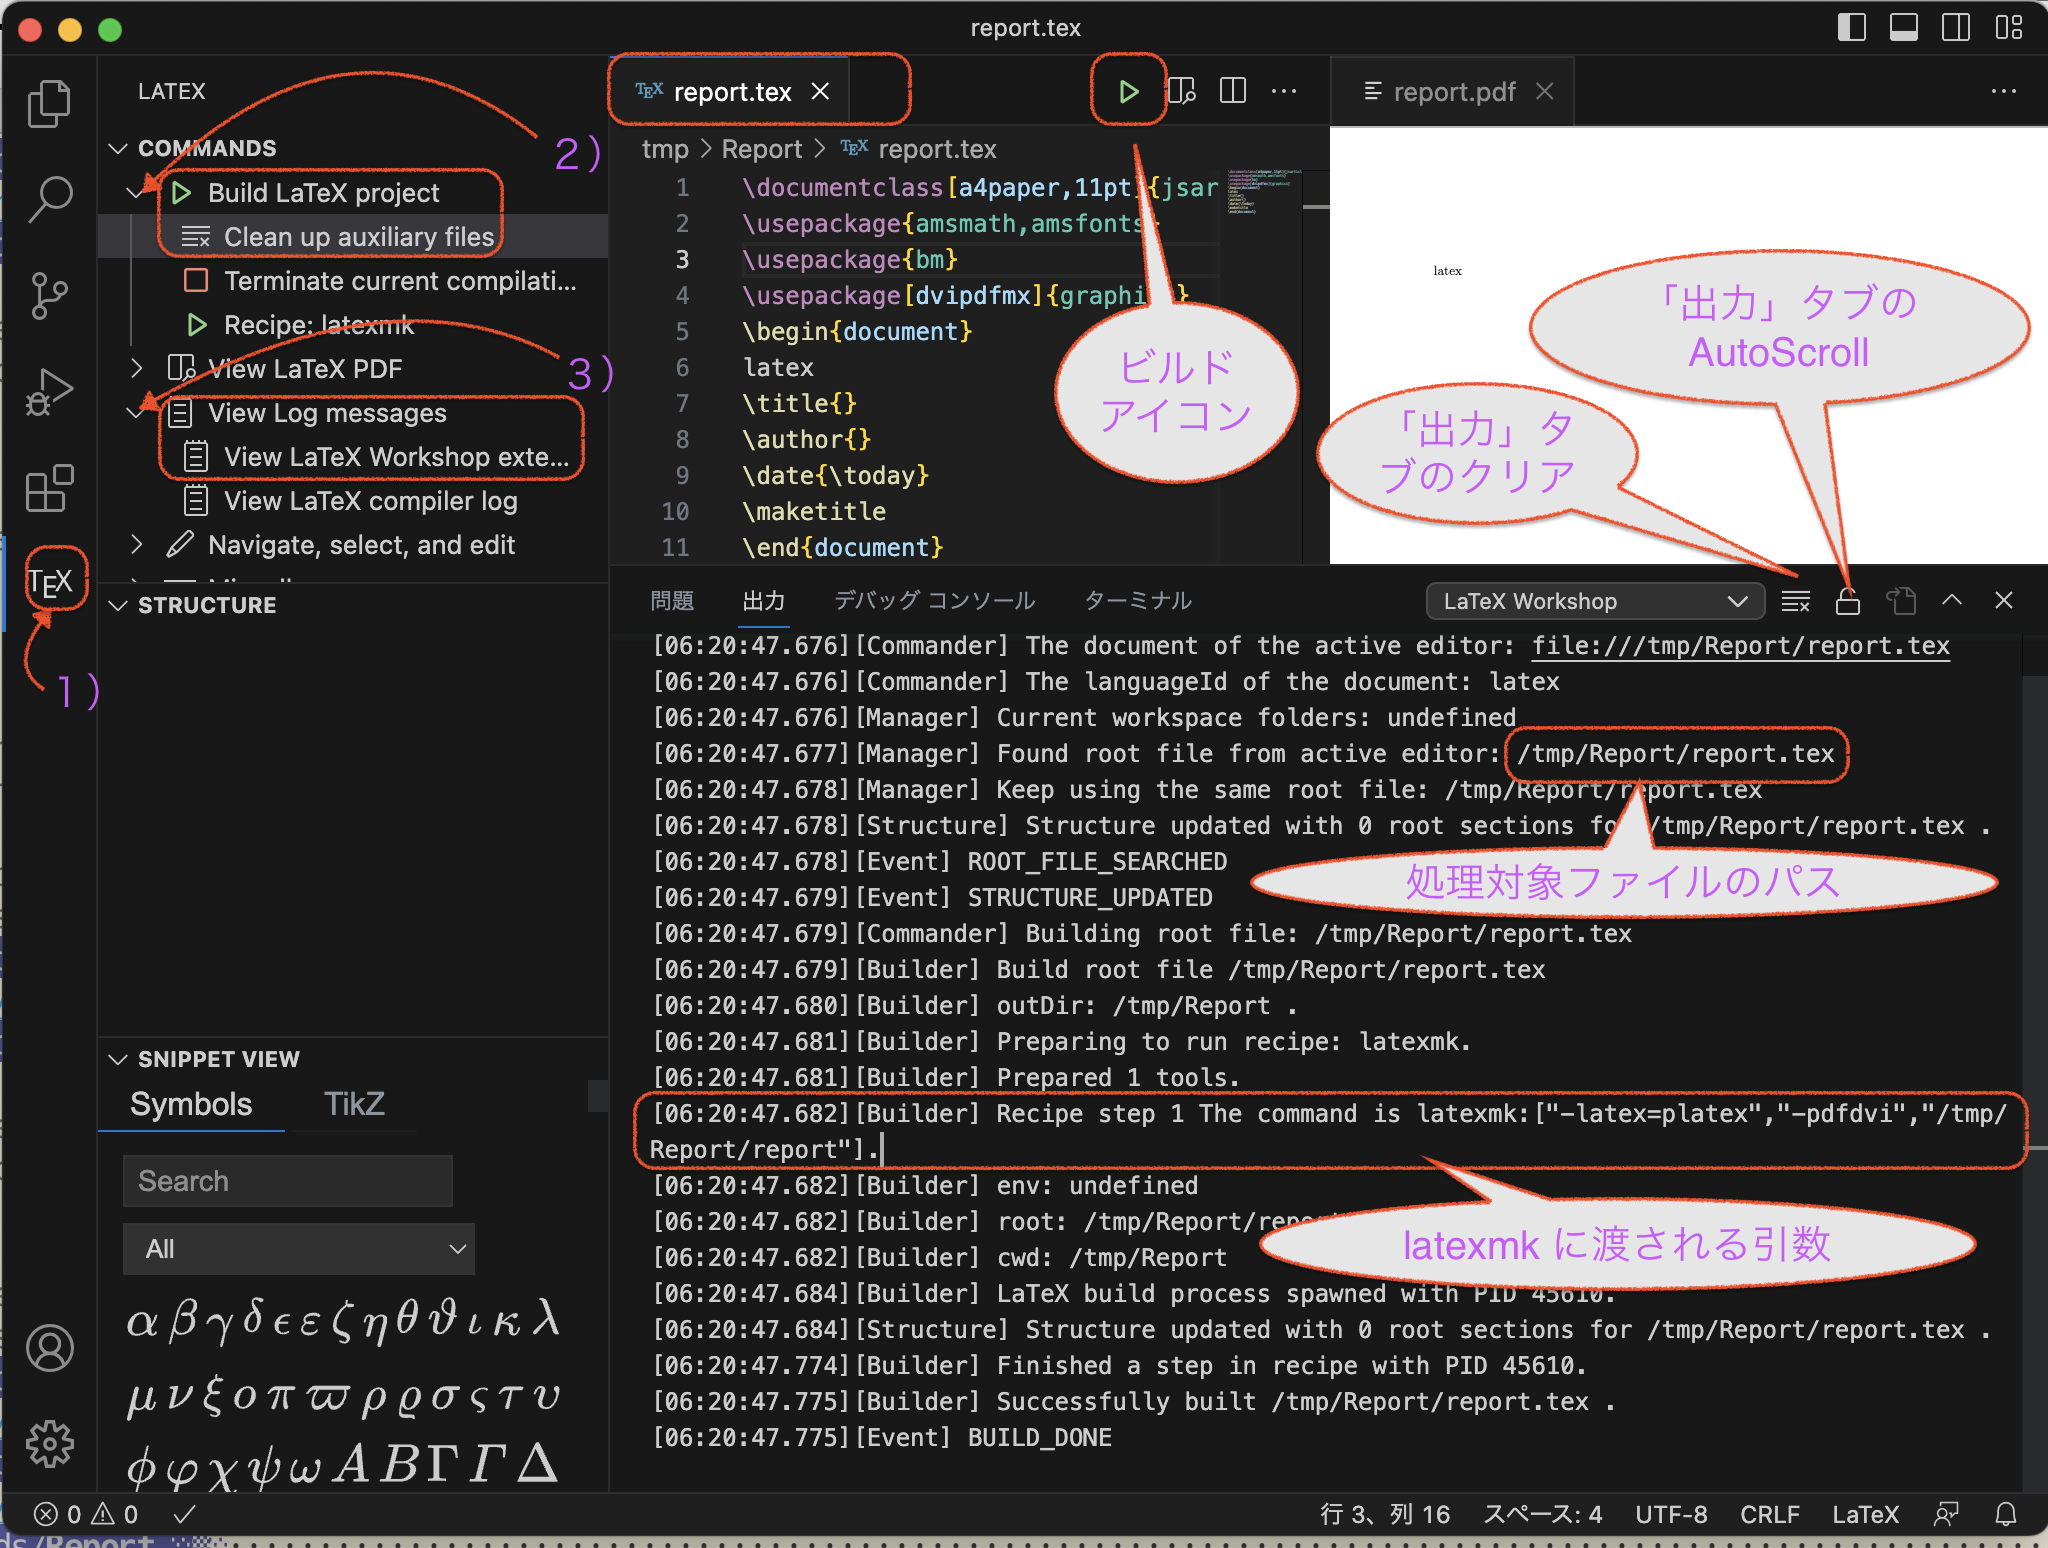This screenshot has height=1548, width=2048.
Task: Split the editor right
Action: point(1233,92)
